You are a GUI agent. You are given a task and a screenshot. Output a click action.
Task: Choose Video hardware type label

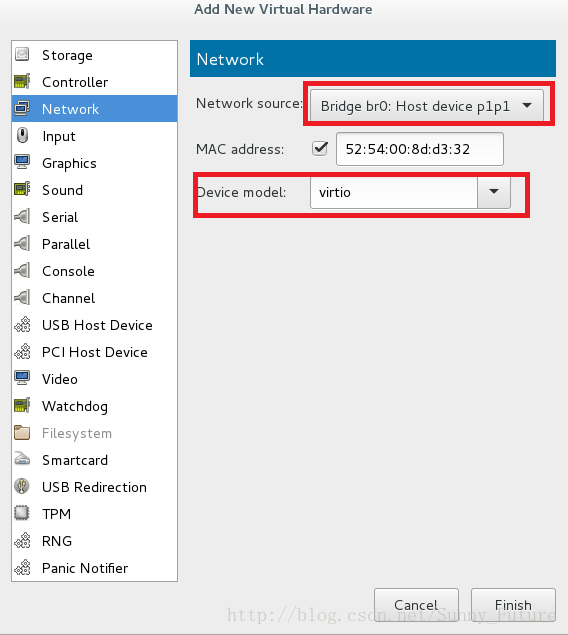[60, 379]
